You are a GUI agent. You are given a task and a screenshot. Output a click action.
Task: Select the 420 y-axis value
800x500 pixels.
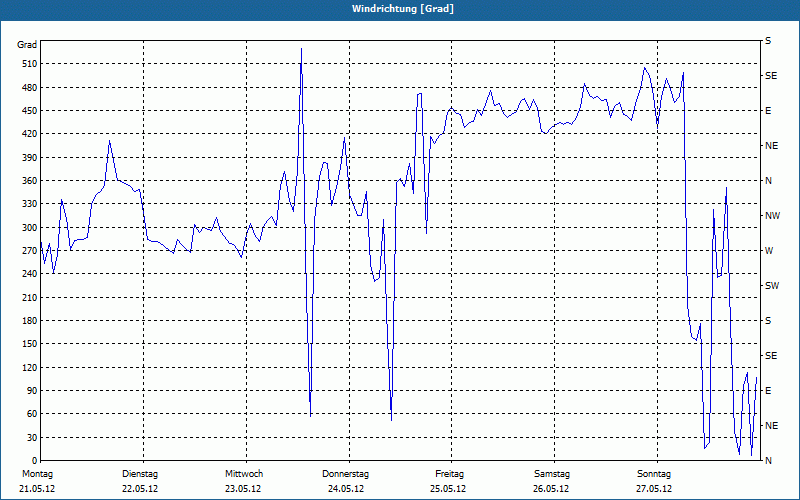pyautogui.click(x=30, y=134)
